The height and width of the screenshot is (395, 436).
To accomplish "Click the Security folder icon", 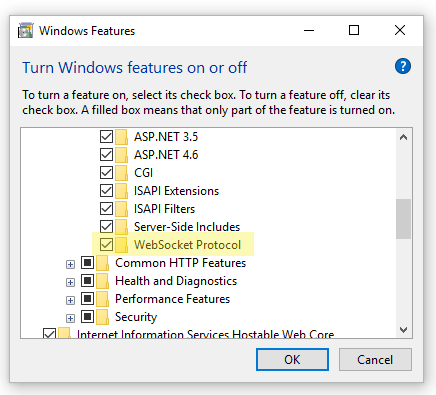I will (103, 317).
